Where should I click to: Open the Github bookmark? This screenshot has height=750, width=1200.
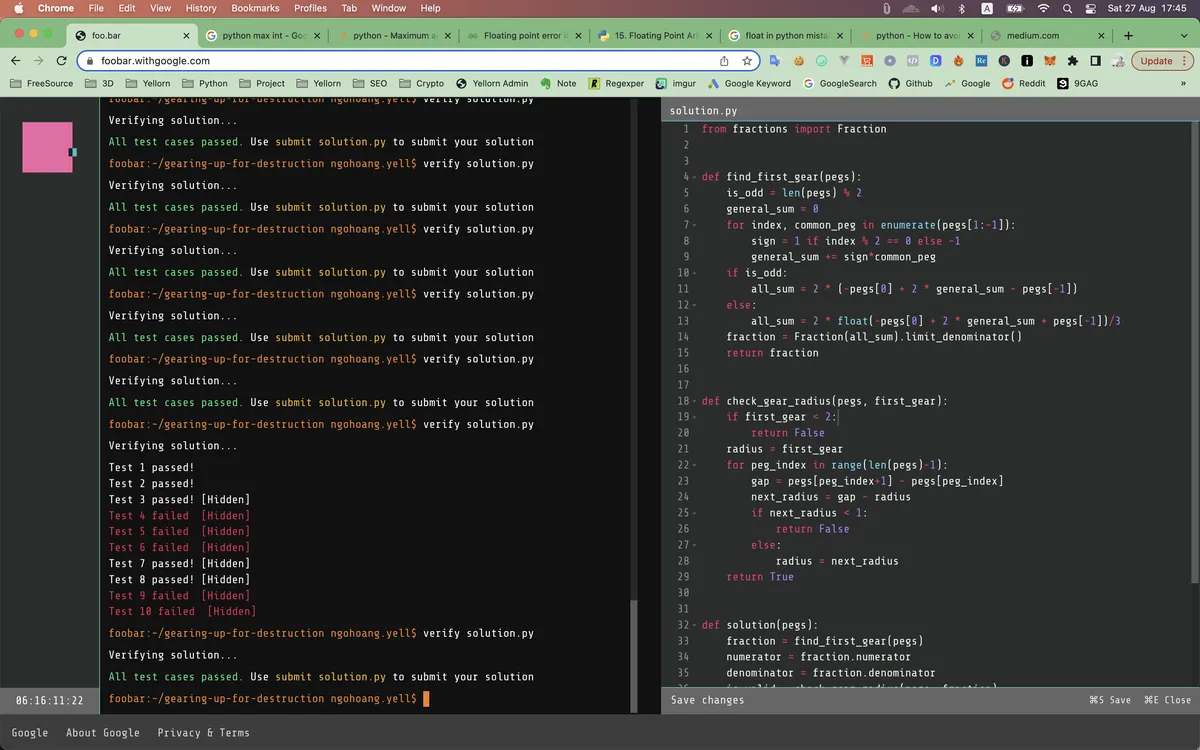coord(910,83)
